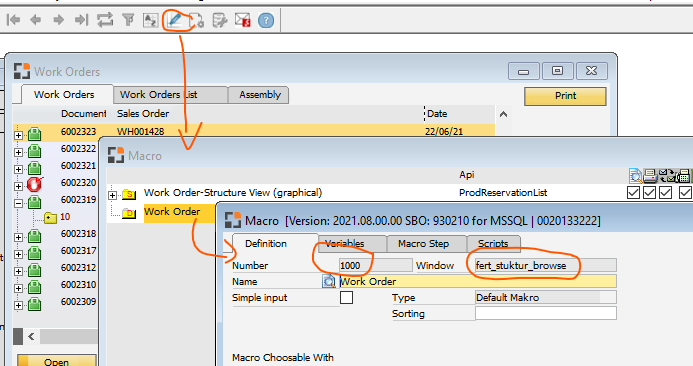
Task: Open the filter funnel toolbar icon
Action: [x=128, y=20]
